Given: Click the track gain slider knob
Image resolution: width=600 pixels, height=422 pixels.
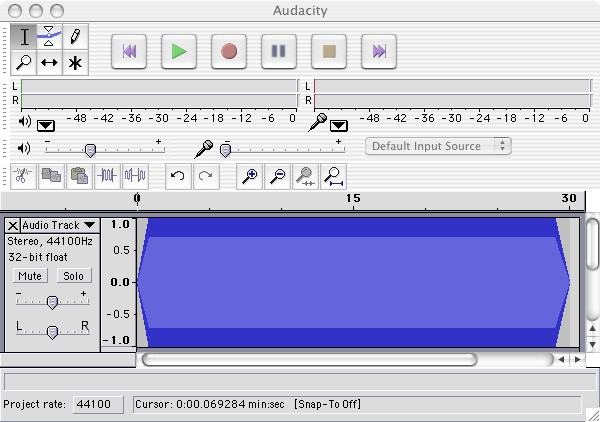Looking at the screenshot, I should point(52,302).
